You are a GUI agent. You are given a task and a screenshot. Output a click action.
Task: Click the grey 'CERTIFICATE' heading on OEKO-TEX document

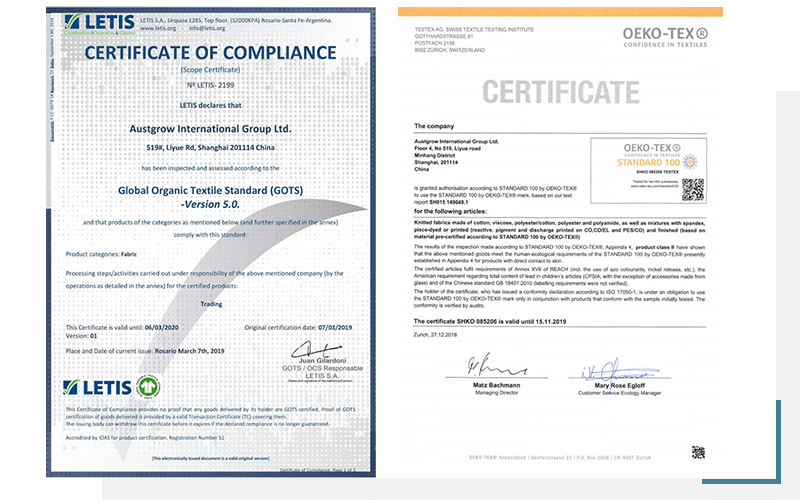pos(561,92)
